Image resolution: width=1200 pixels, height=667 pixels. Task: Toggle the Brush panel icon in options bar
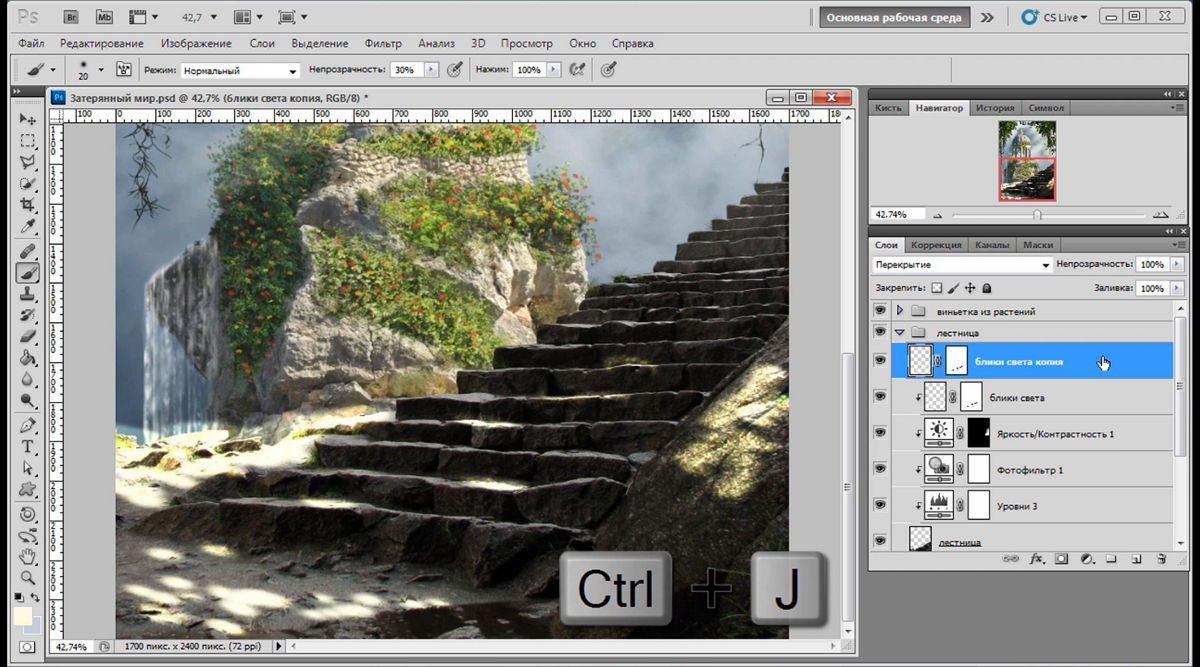point(124,70)
